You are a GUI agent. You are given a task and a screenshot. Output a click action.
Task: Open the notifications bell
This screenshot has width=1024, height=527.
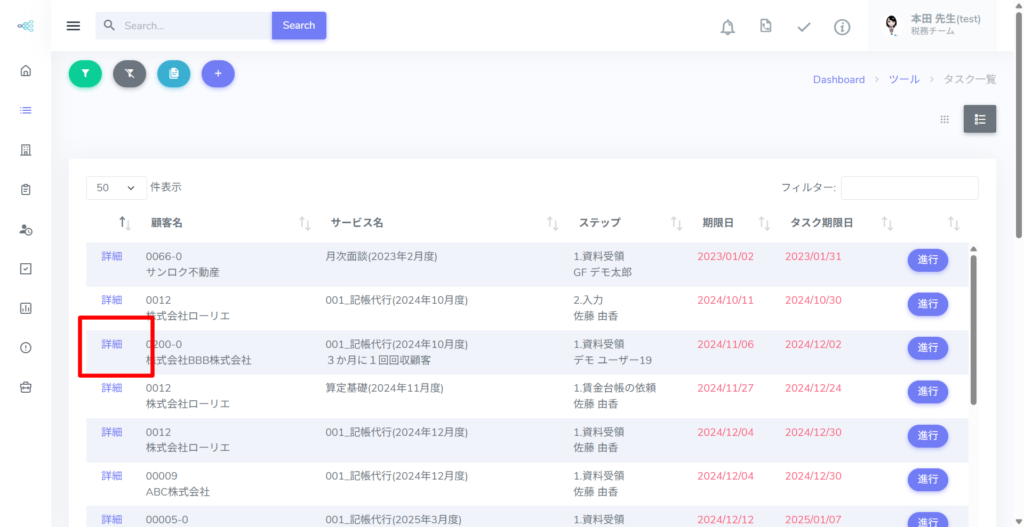(727, 26)
